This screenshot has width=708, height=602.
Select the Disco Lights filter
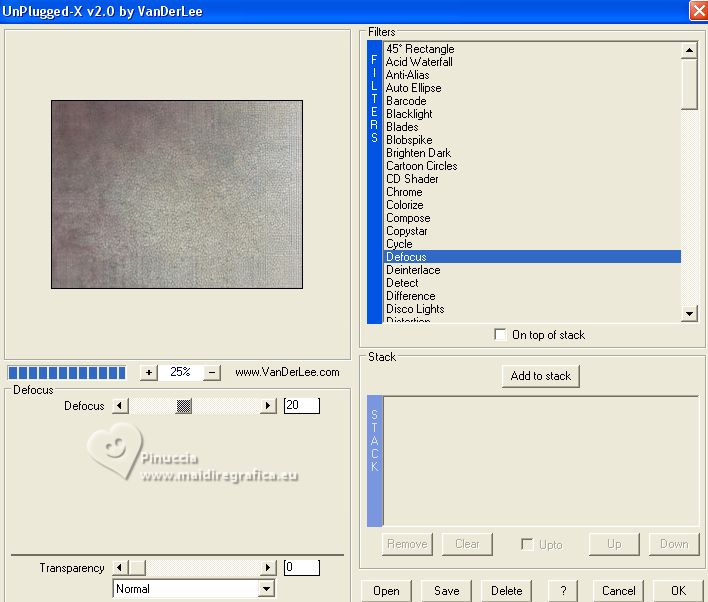tap(532, 309)
